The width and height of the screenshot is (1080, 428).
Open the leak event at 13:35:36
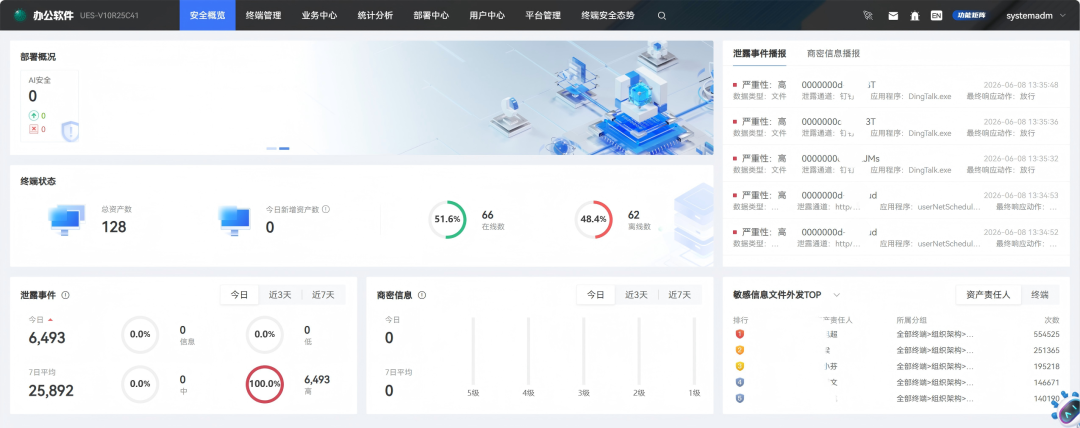895,127
